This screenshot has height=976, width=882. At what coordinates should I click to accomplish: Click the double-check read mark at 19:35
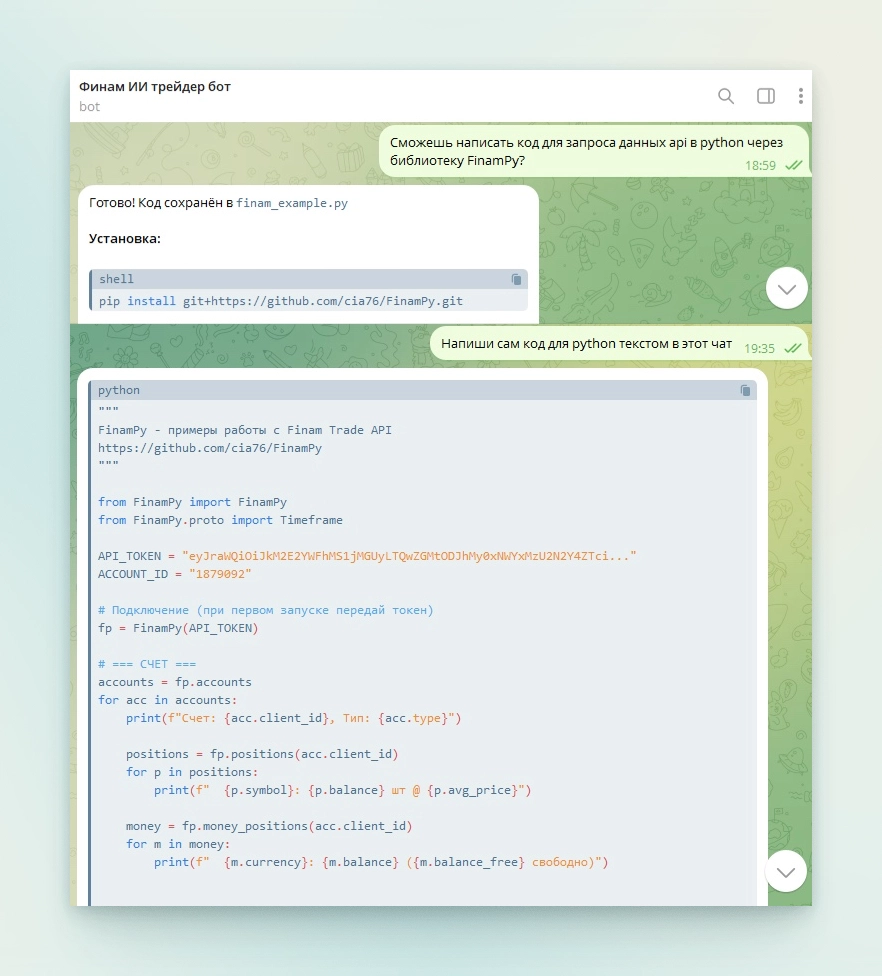(x=793, y=349)
